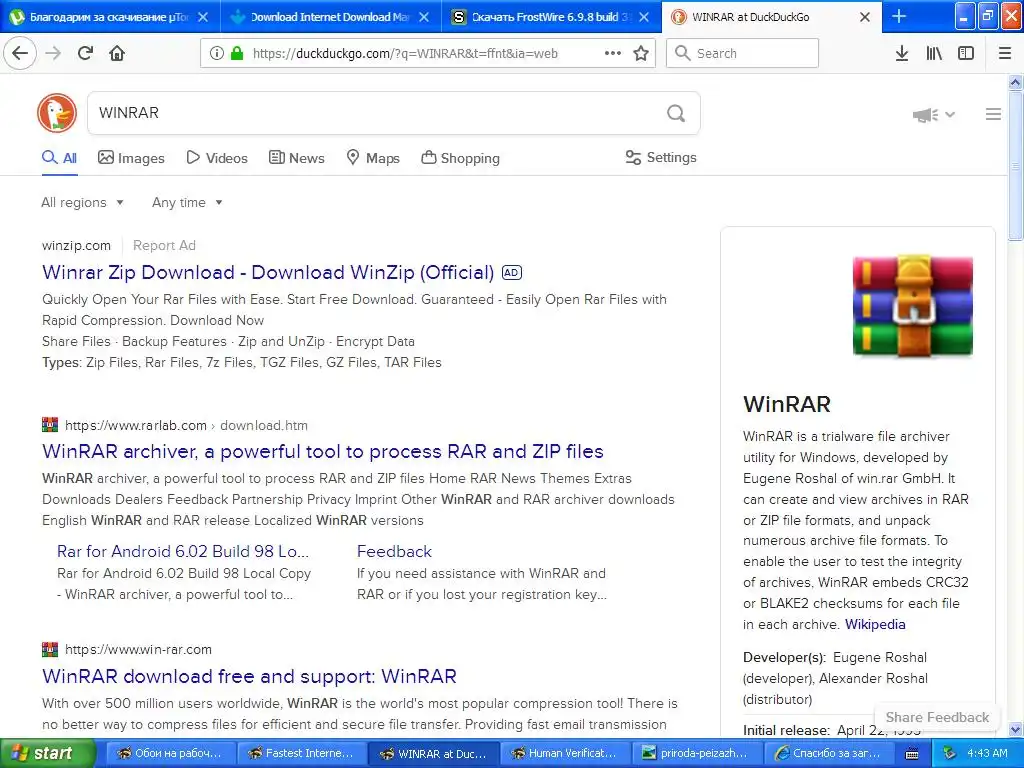Switch to Human Verification taskbar window
Screen dimensions: 1024x768
[565, 754]
